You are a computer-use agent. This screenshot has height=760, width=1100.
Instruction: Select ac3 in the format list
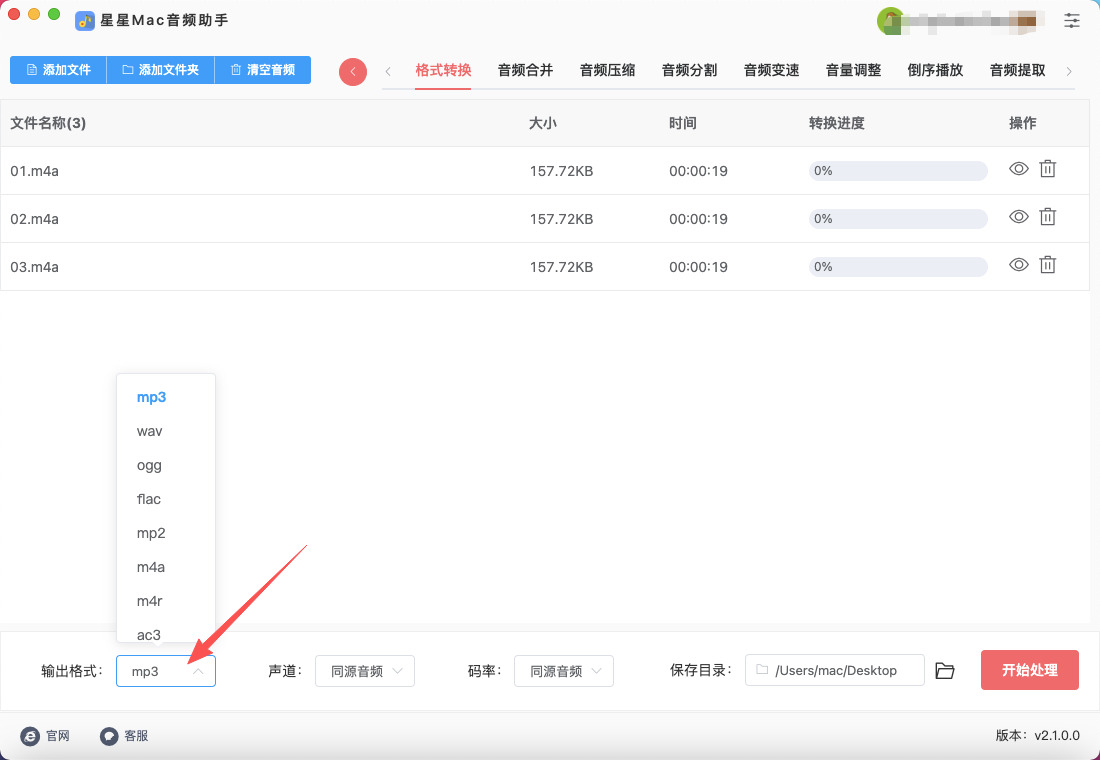pyautogui.click(x=166, y=633)
